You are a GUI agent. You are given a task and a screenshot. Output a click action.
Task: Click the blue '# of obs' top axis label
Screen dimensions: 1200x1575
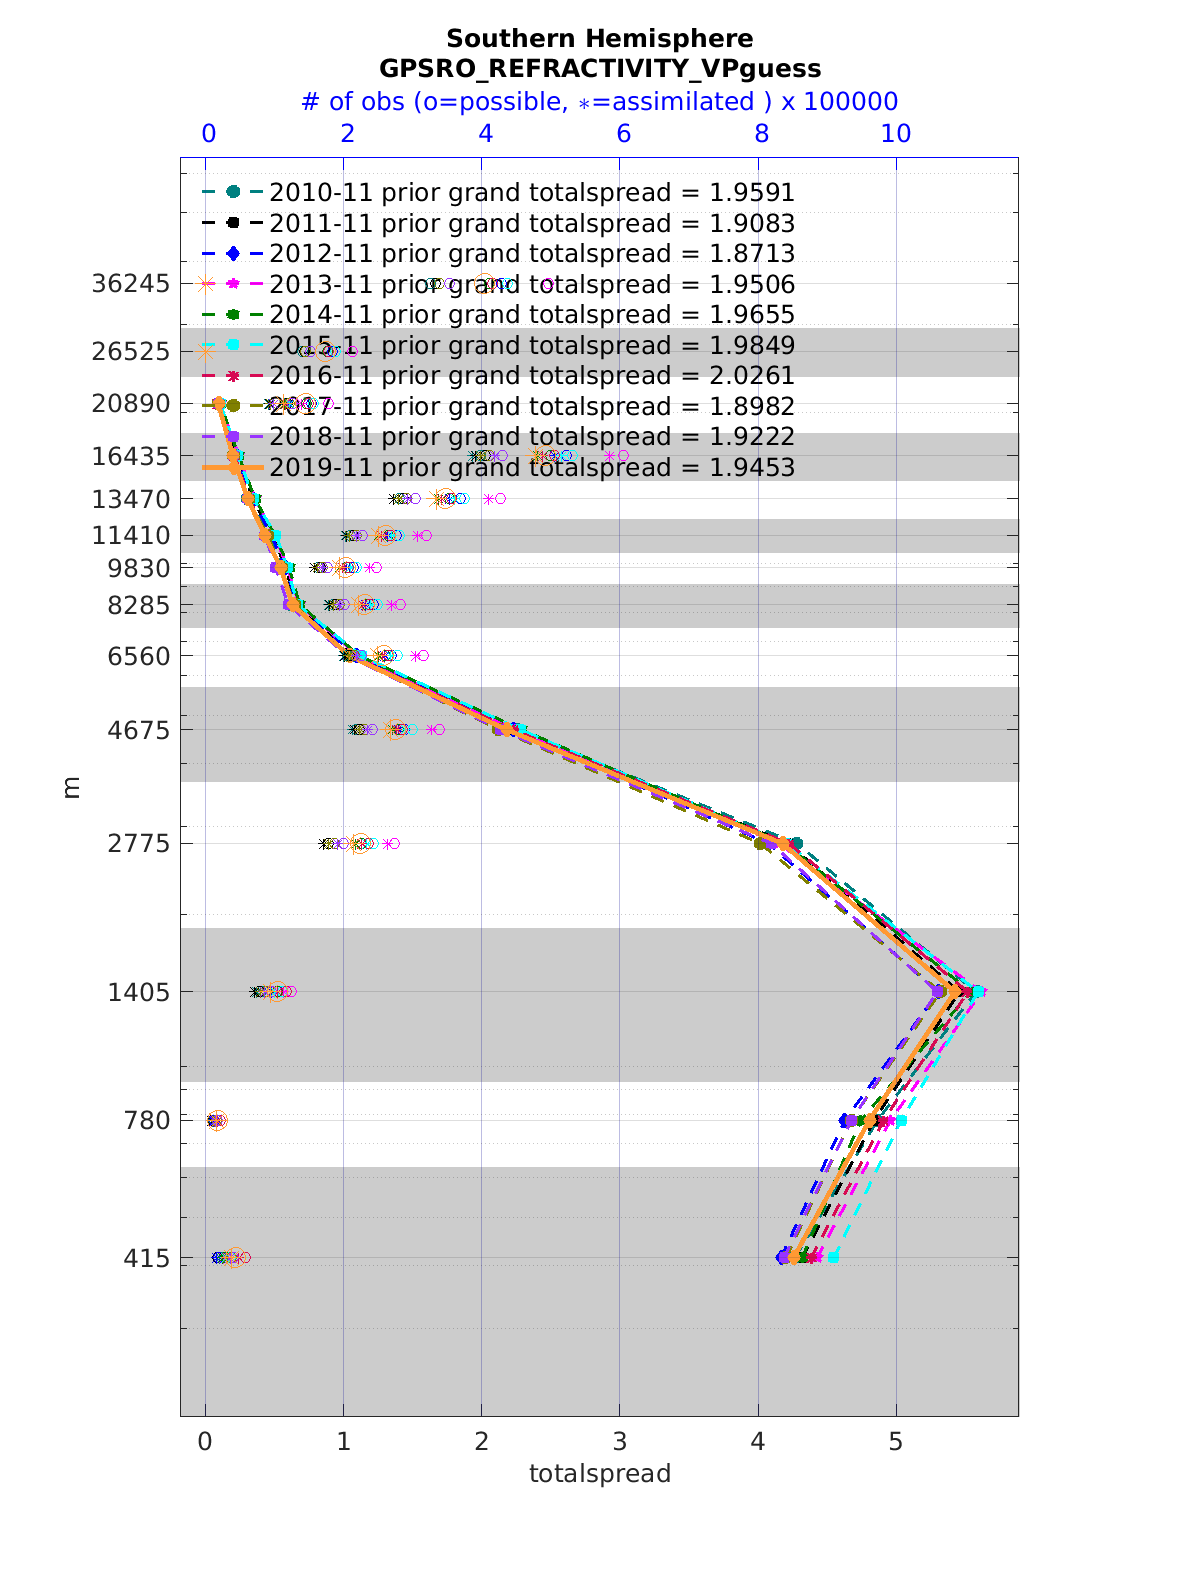pyautogui.click(x=599, y=101)
